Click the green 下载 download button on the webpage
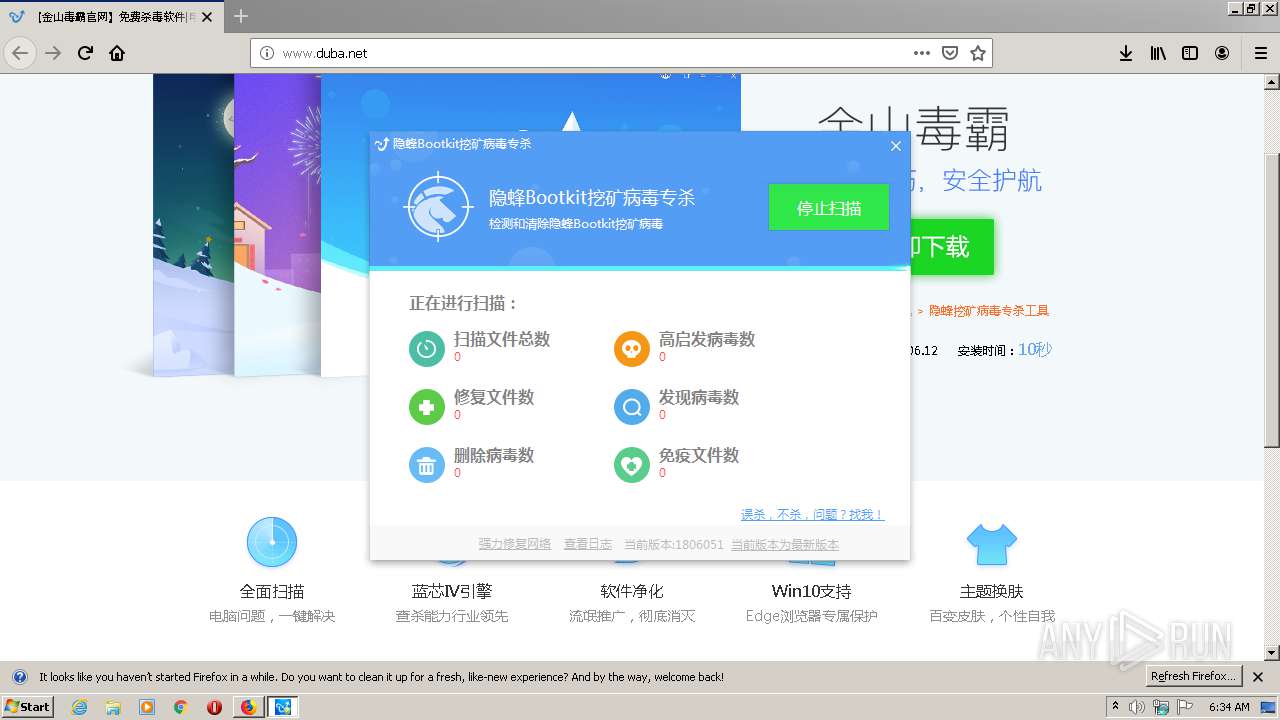 click(x=950, y=246)
